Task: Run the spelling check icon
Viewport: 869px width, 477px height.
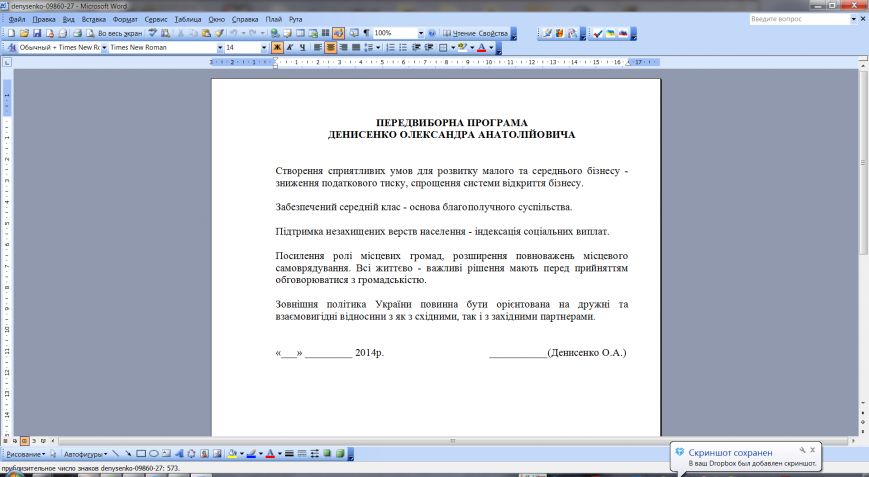Action: click(152, 33)
